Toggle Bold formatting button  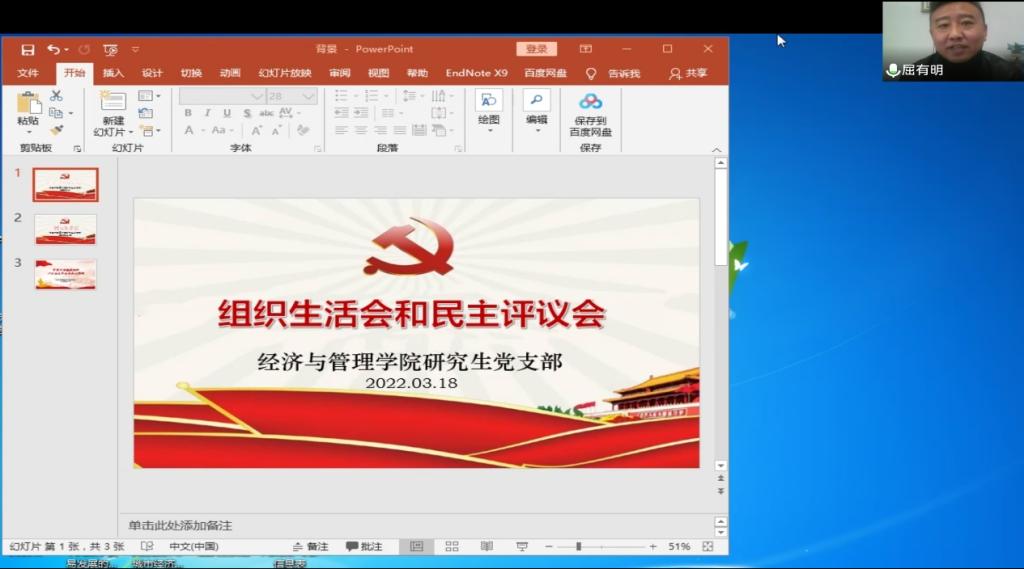click(x=188, y=113)
